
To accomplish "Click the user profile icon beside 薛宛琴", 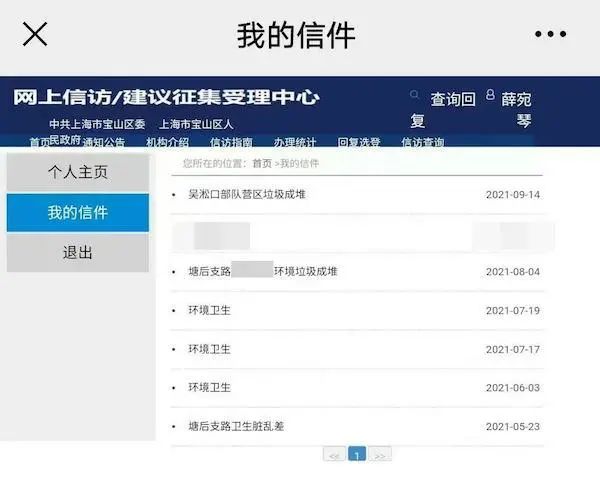I will point(490,96).
